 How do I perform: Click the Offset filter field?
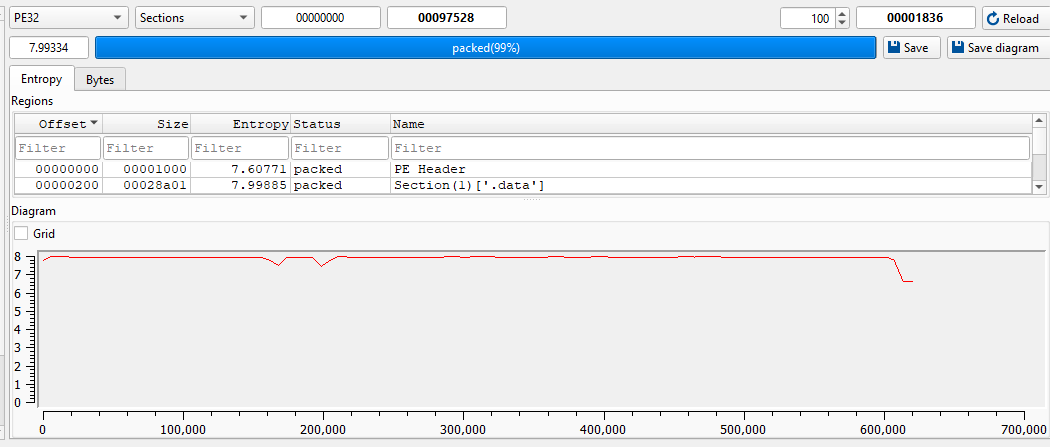(x=58, y=148)
